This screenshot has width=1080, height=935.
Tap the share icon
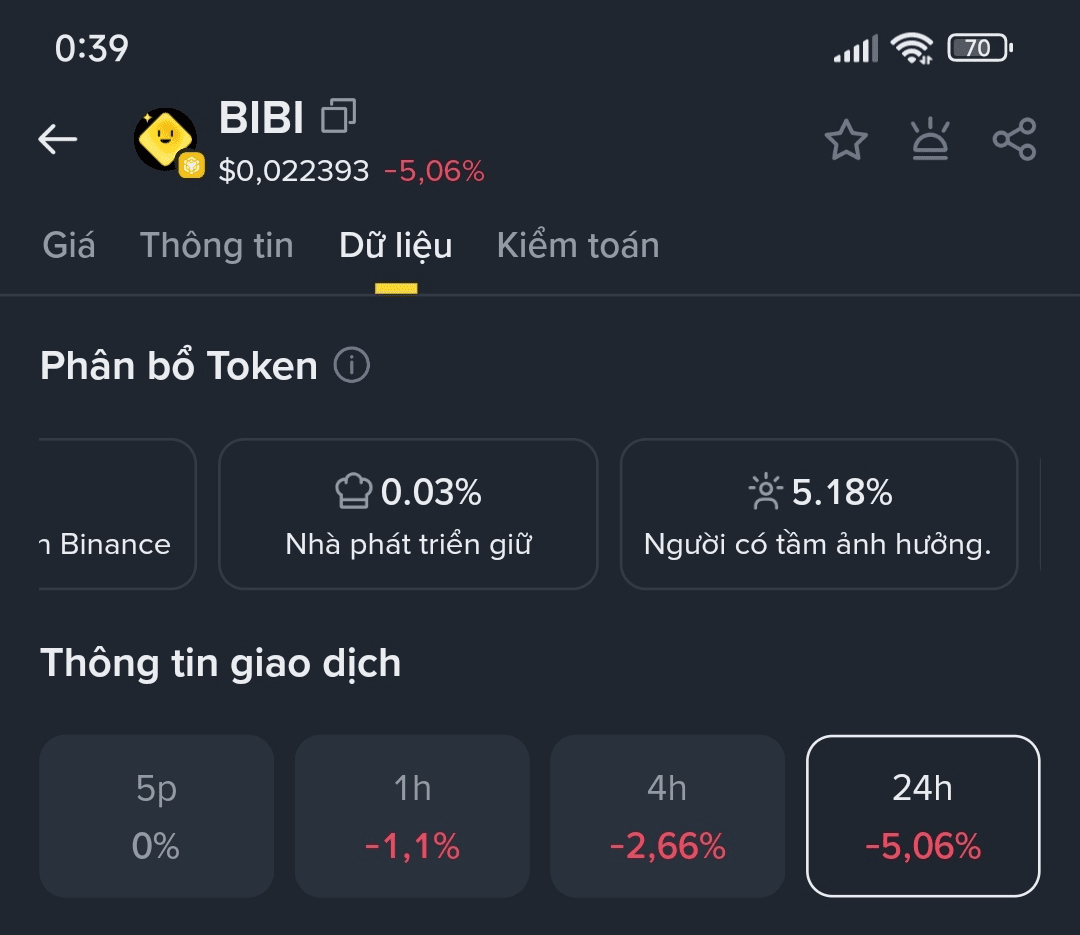coord(1014,140)
